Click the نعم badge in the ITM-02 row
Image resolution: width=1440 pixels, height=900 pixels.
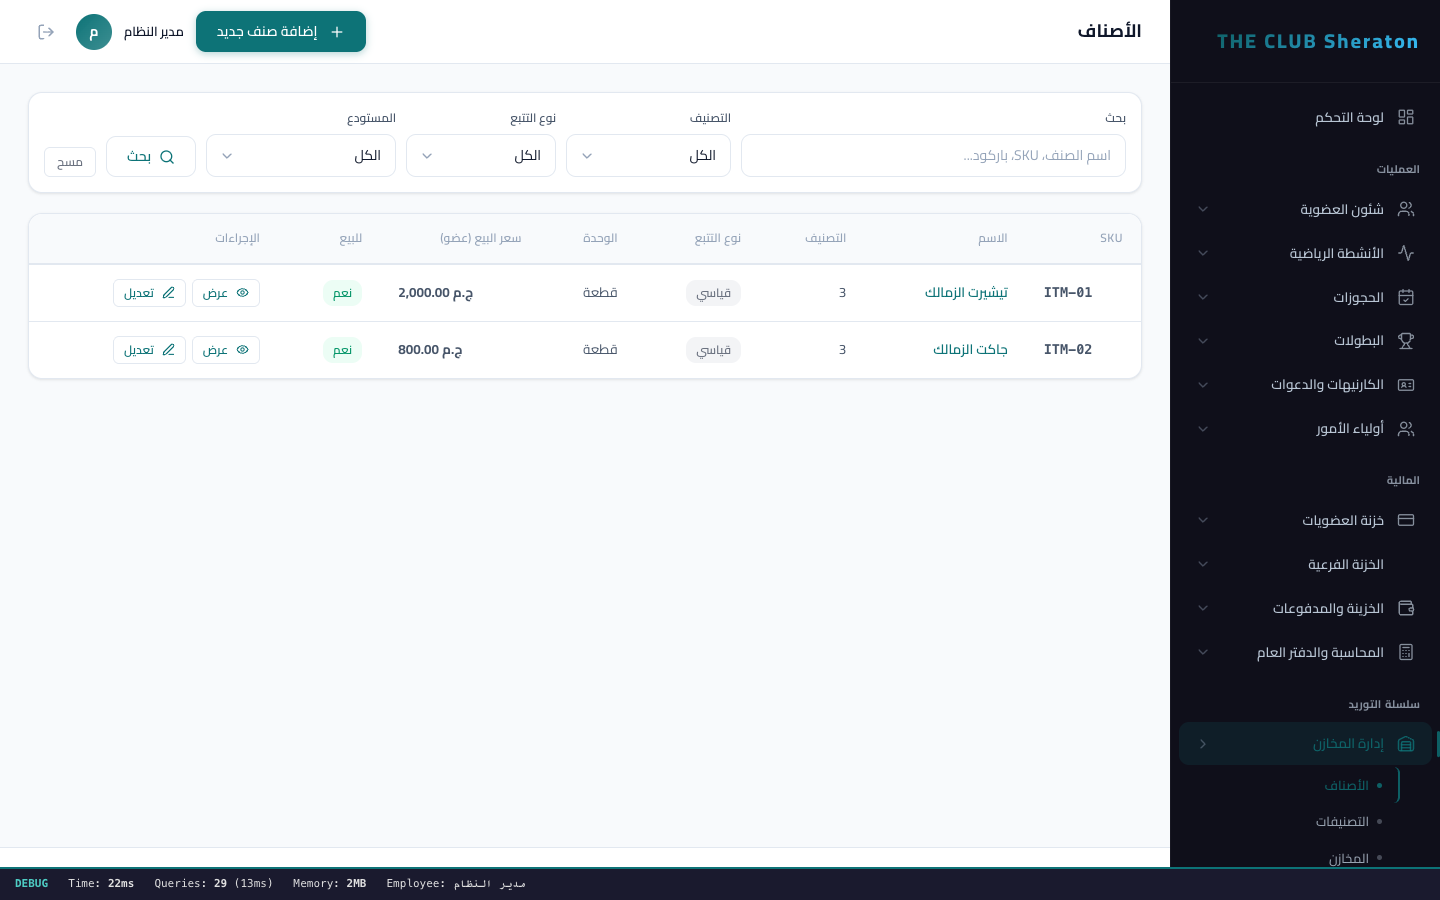342,350
